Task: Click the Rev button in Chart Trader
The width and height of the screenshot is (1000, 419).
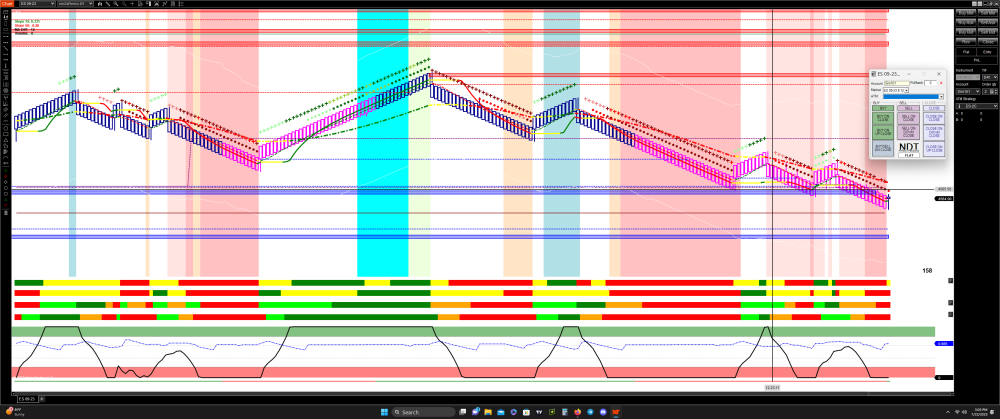Action: tap(966, 41)
